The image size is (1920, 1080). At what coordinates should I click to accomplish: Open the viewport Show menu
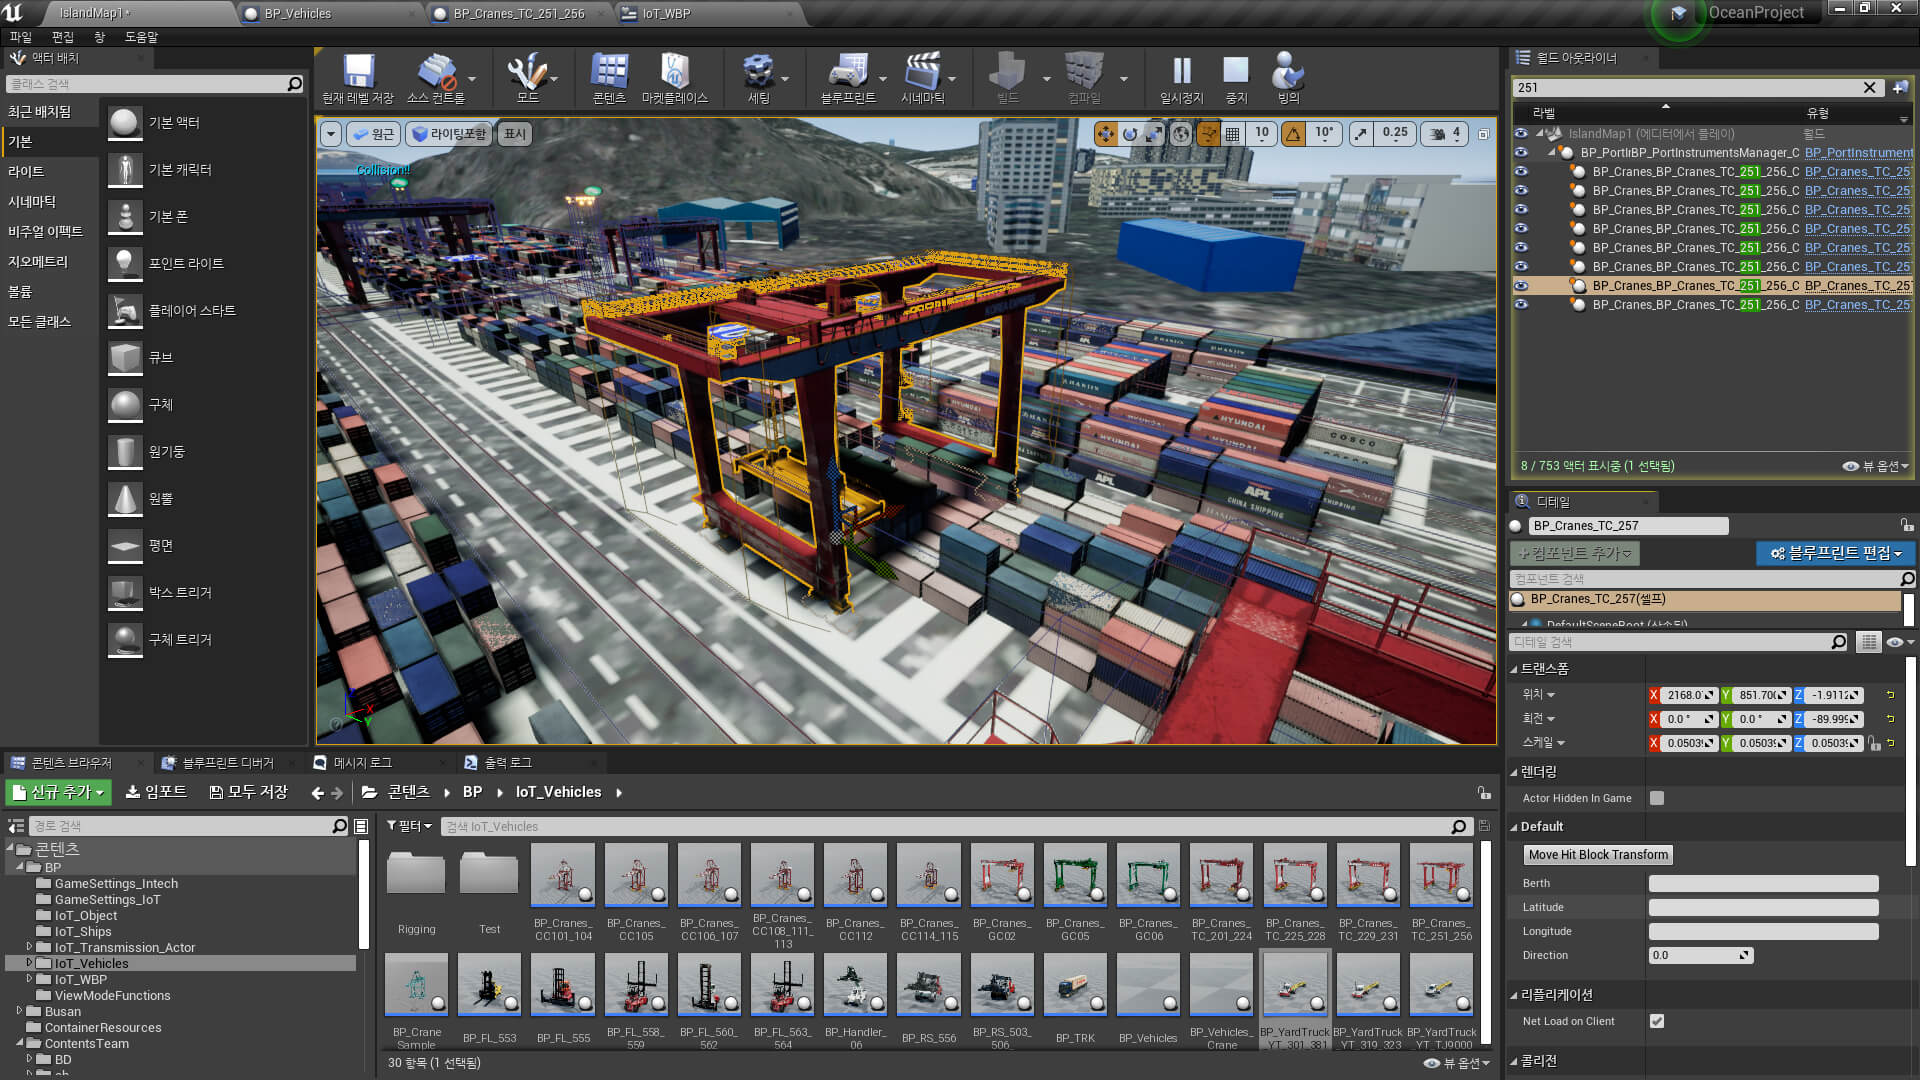[x=515, y=133]
